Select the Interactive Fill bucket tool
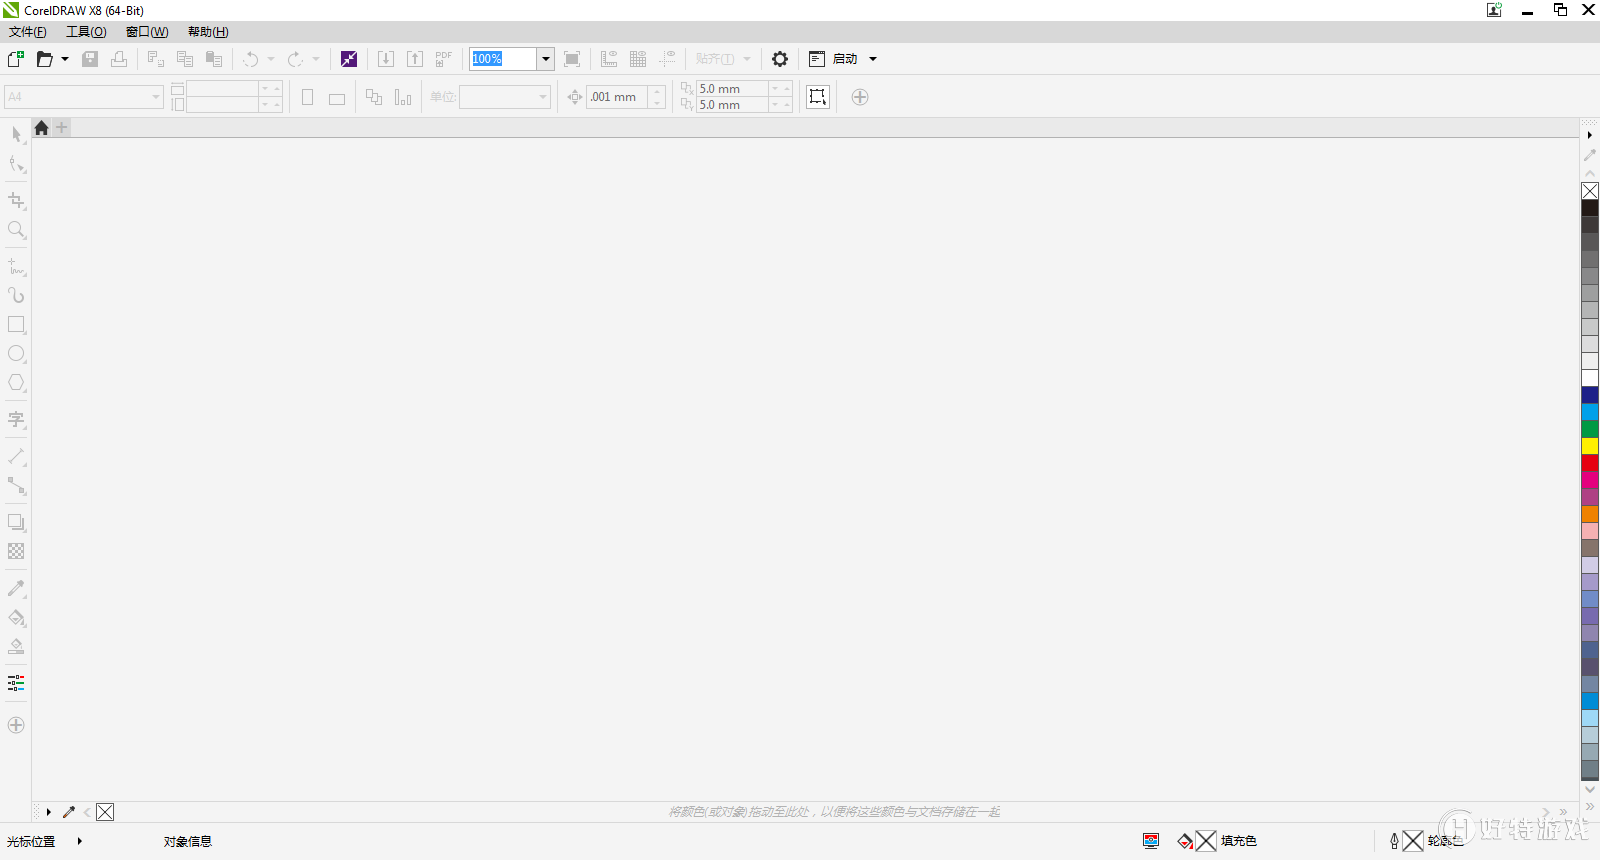This screenshot has width=1600, height=860. tap(16, 618)
